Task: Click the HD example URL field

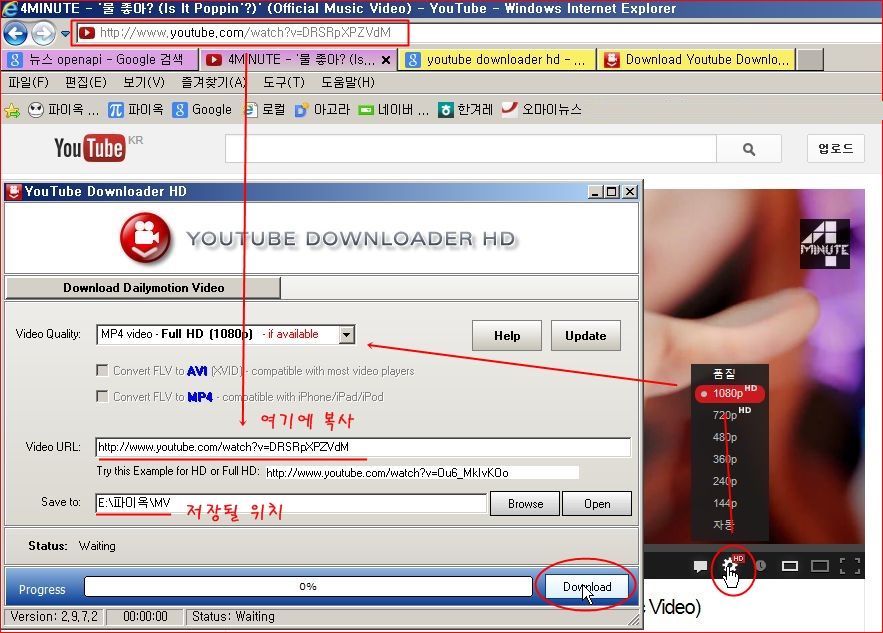Action: (x=422, y=472)
